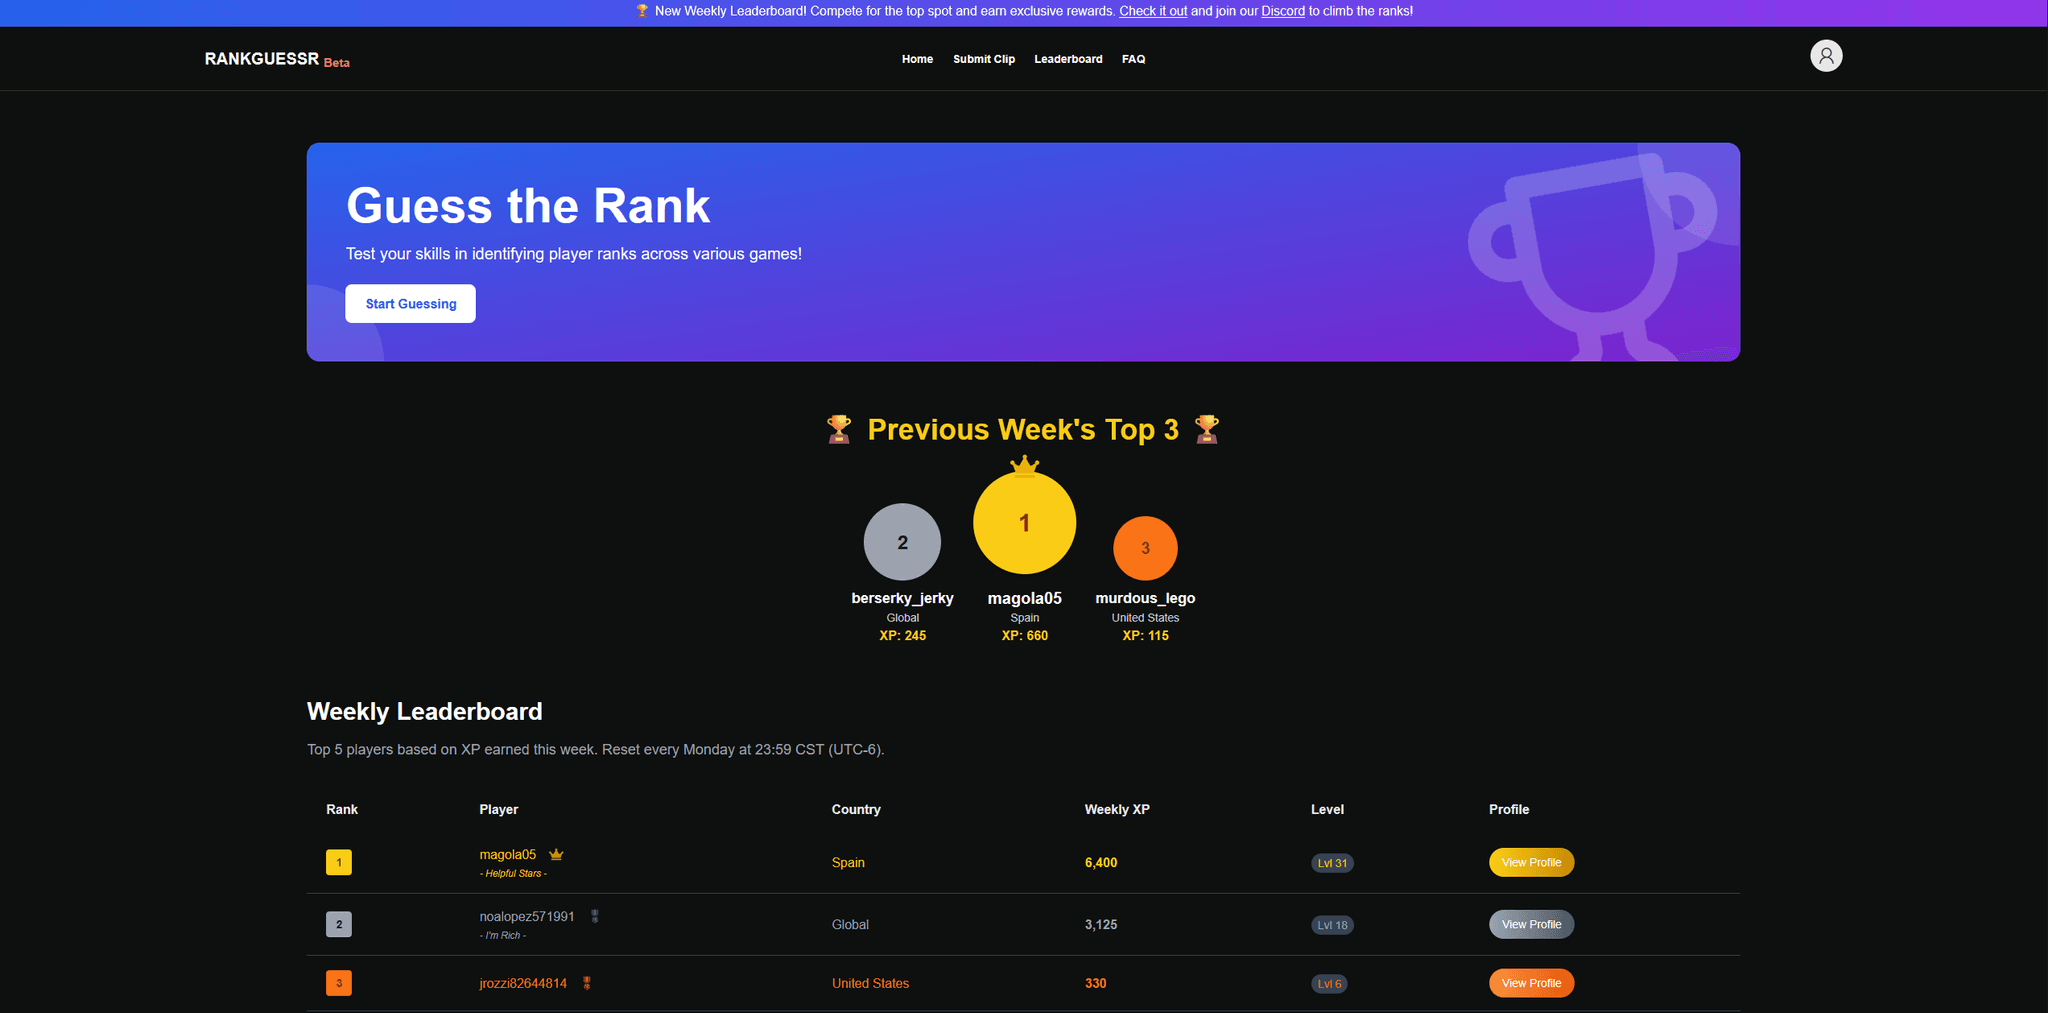Click the bronze medal icon next to jrozzi82644814
This screenshot has height=1013, width=2048.
[587, 983]
